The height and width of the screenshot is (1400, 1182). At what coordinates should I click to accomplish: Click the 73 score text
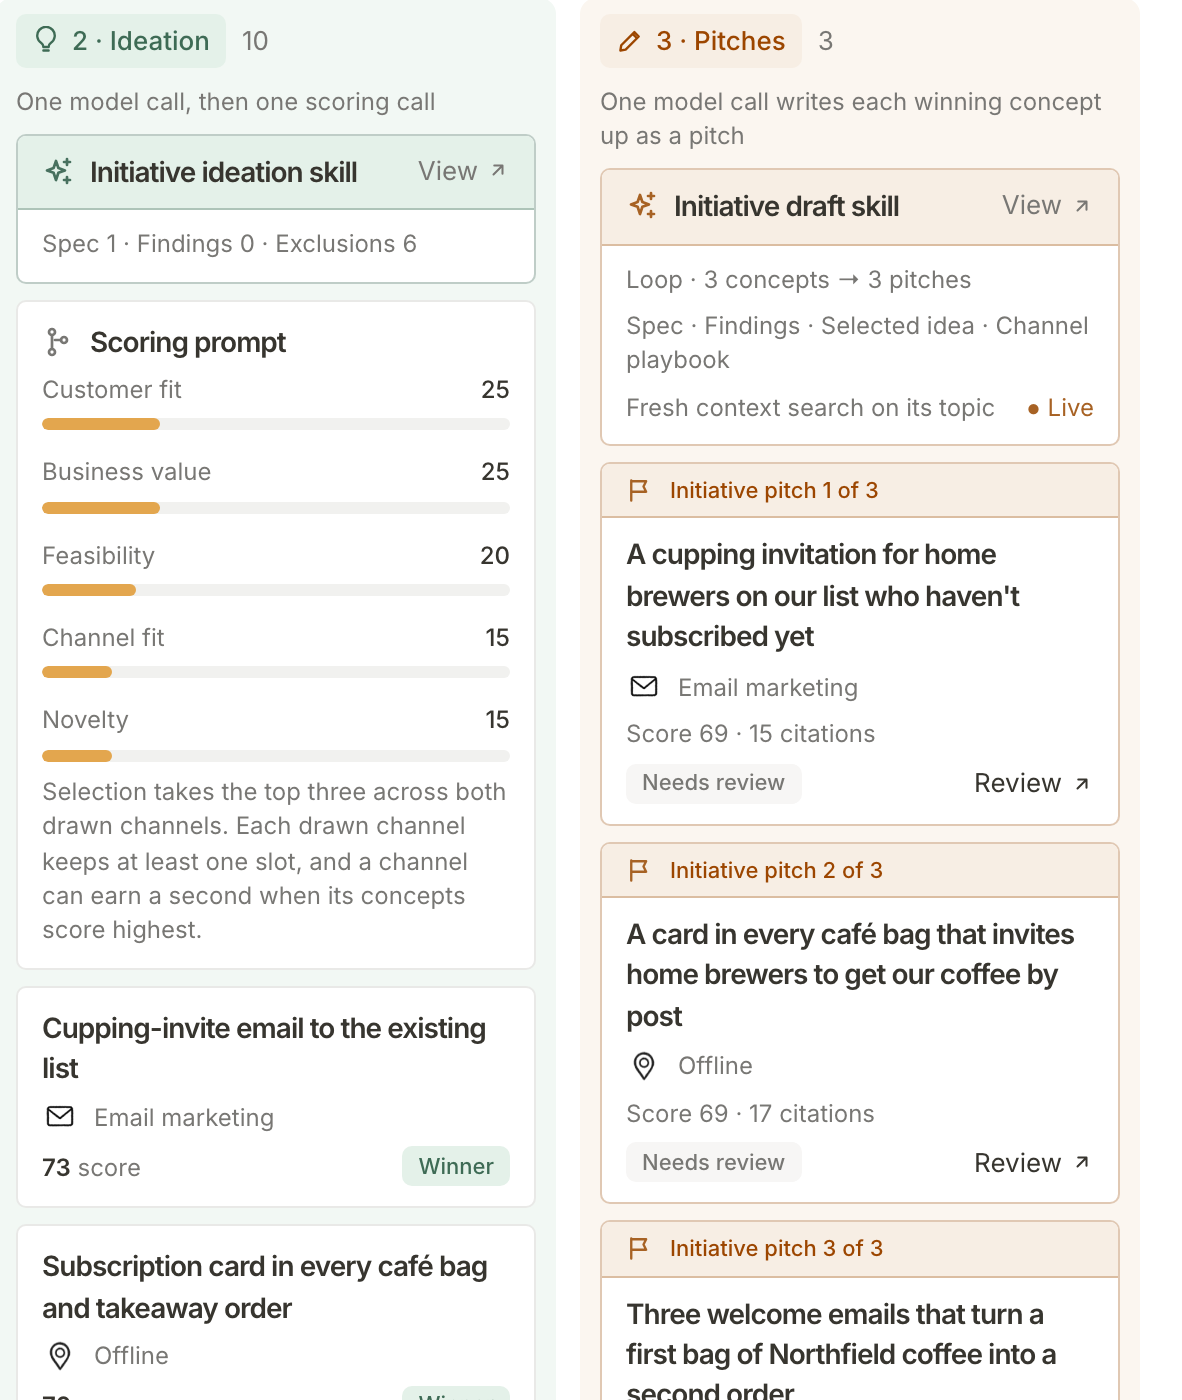[x=91, y=1168]
